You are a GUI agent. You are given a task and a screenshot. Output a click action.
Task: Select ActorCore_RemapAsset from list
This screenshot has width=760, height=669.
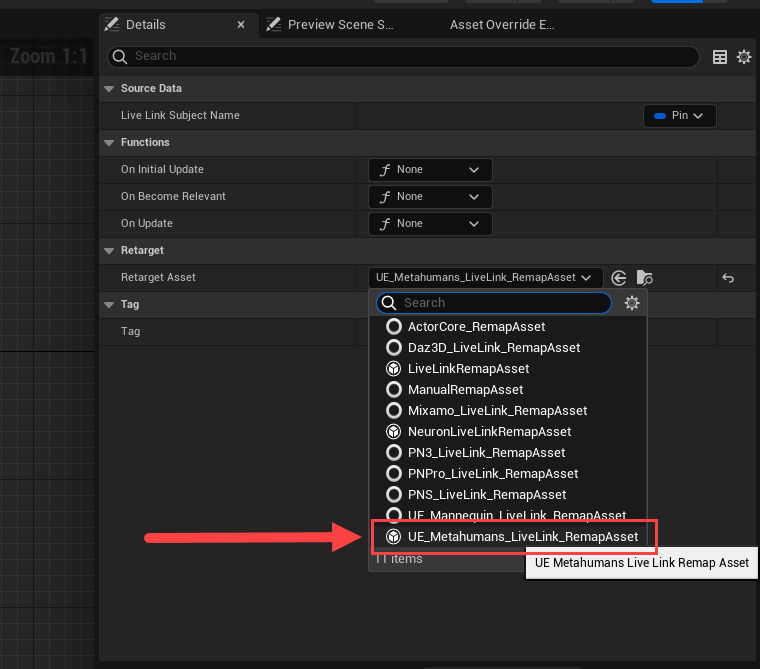point(508,327)
